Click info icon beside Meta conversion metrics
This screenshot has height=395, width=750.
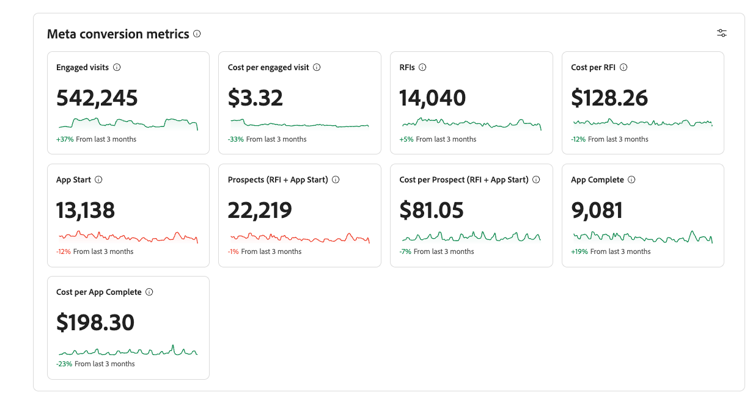197,34
